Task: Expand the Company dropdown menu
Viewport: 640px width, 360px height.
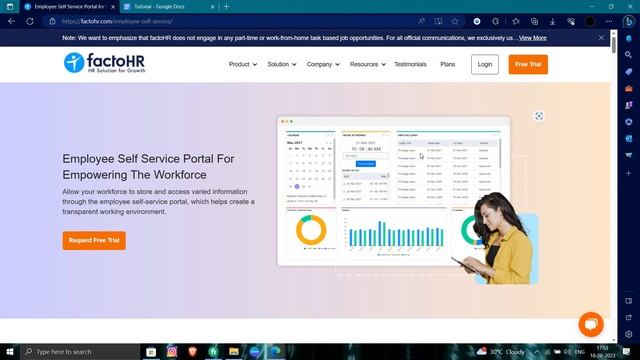Action: tap(323, 64)
